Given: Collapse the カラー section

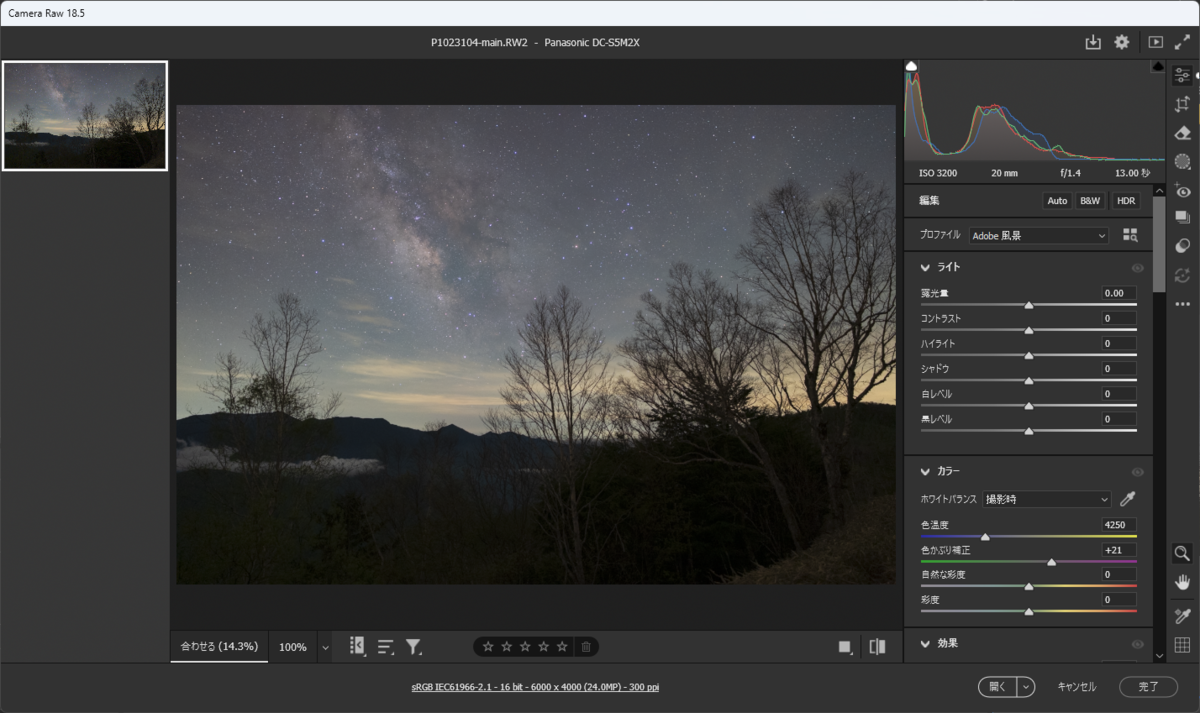Looking at the screenshot, I should pos(926,471).
